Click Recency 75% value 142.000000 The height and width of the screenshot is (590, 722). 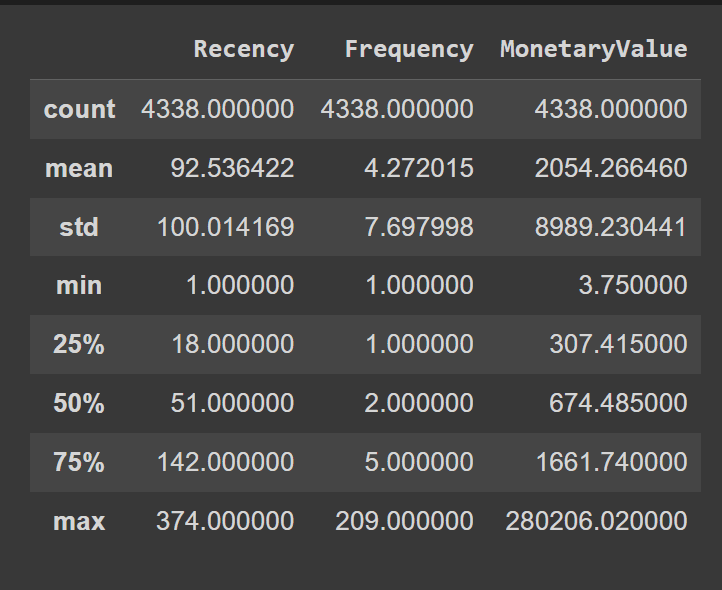(226, 462)
